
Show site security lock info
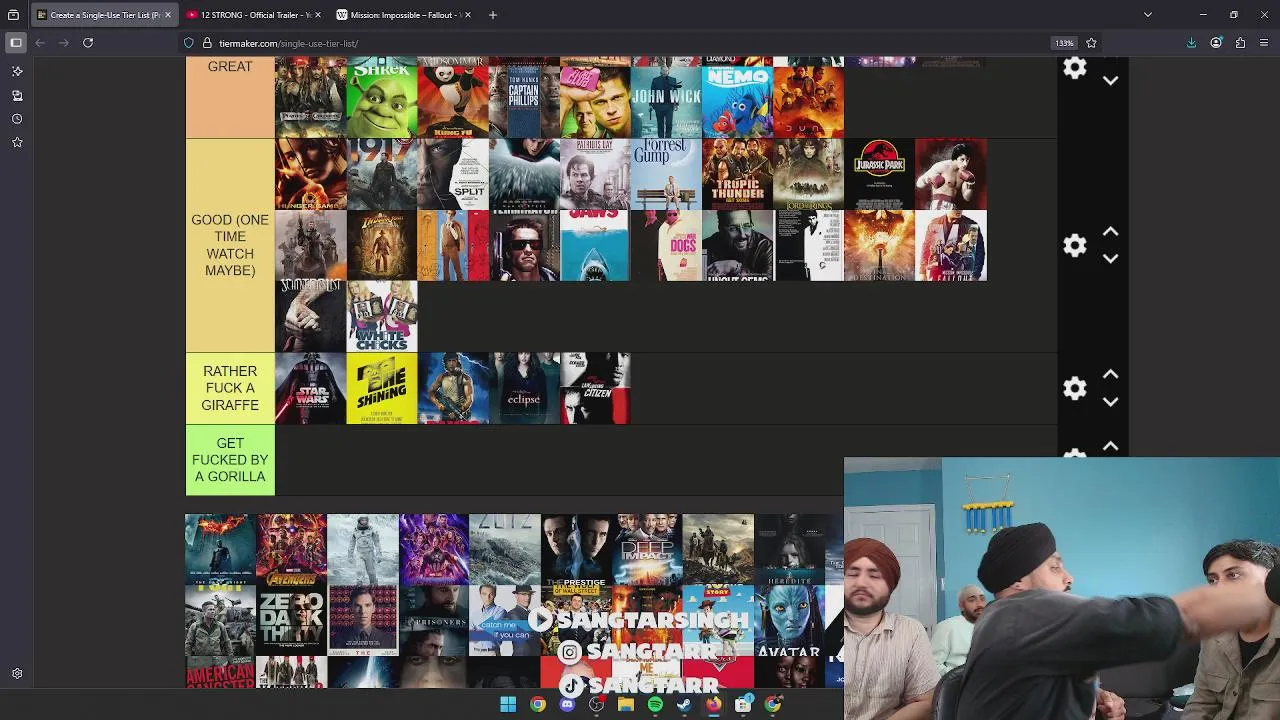tap(207, 43)
